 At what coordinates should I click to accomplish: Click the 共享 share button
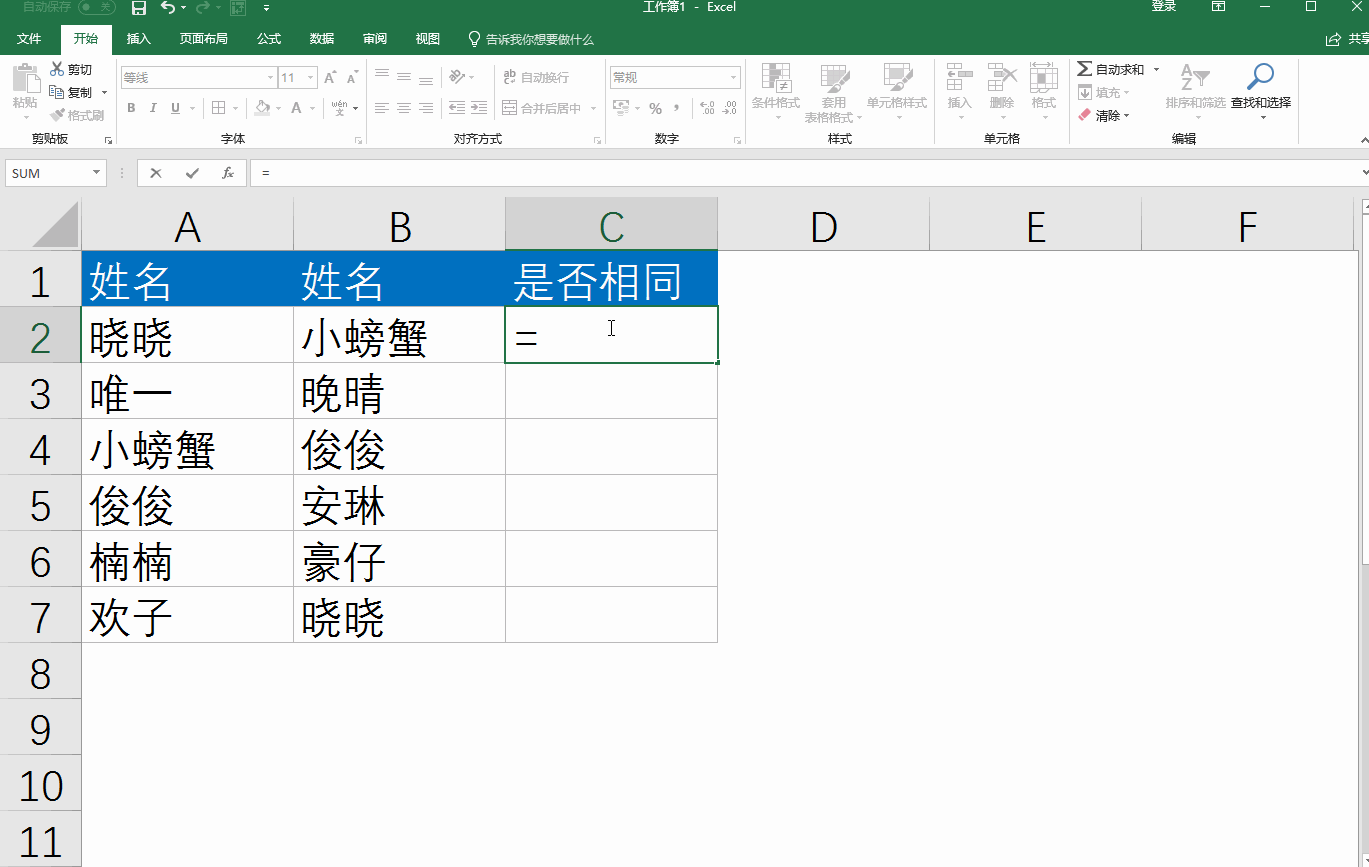coord(1347,39)
